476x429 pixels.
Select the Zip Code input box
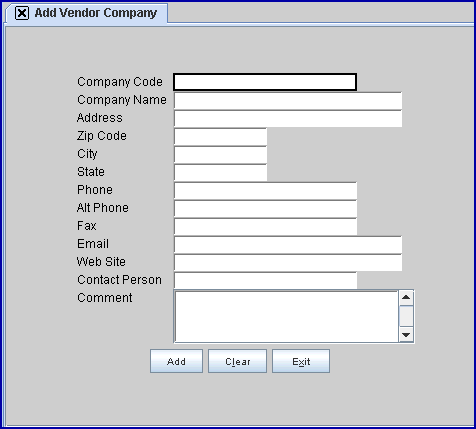pos(220,136)
